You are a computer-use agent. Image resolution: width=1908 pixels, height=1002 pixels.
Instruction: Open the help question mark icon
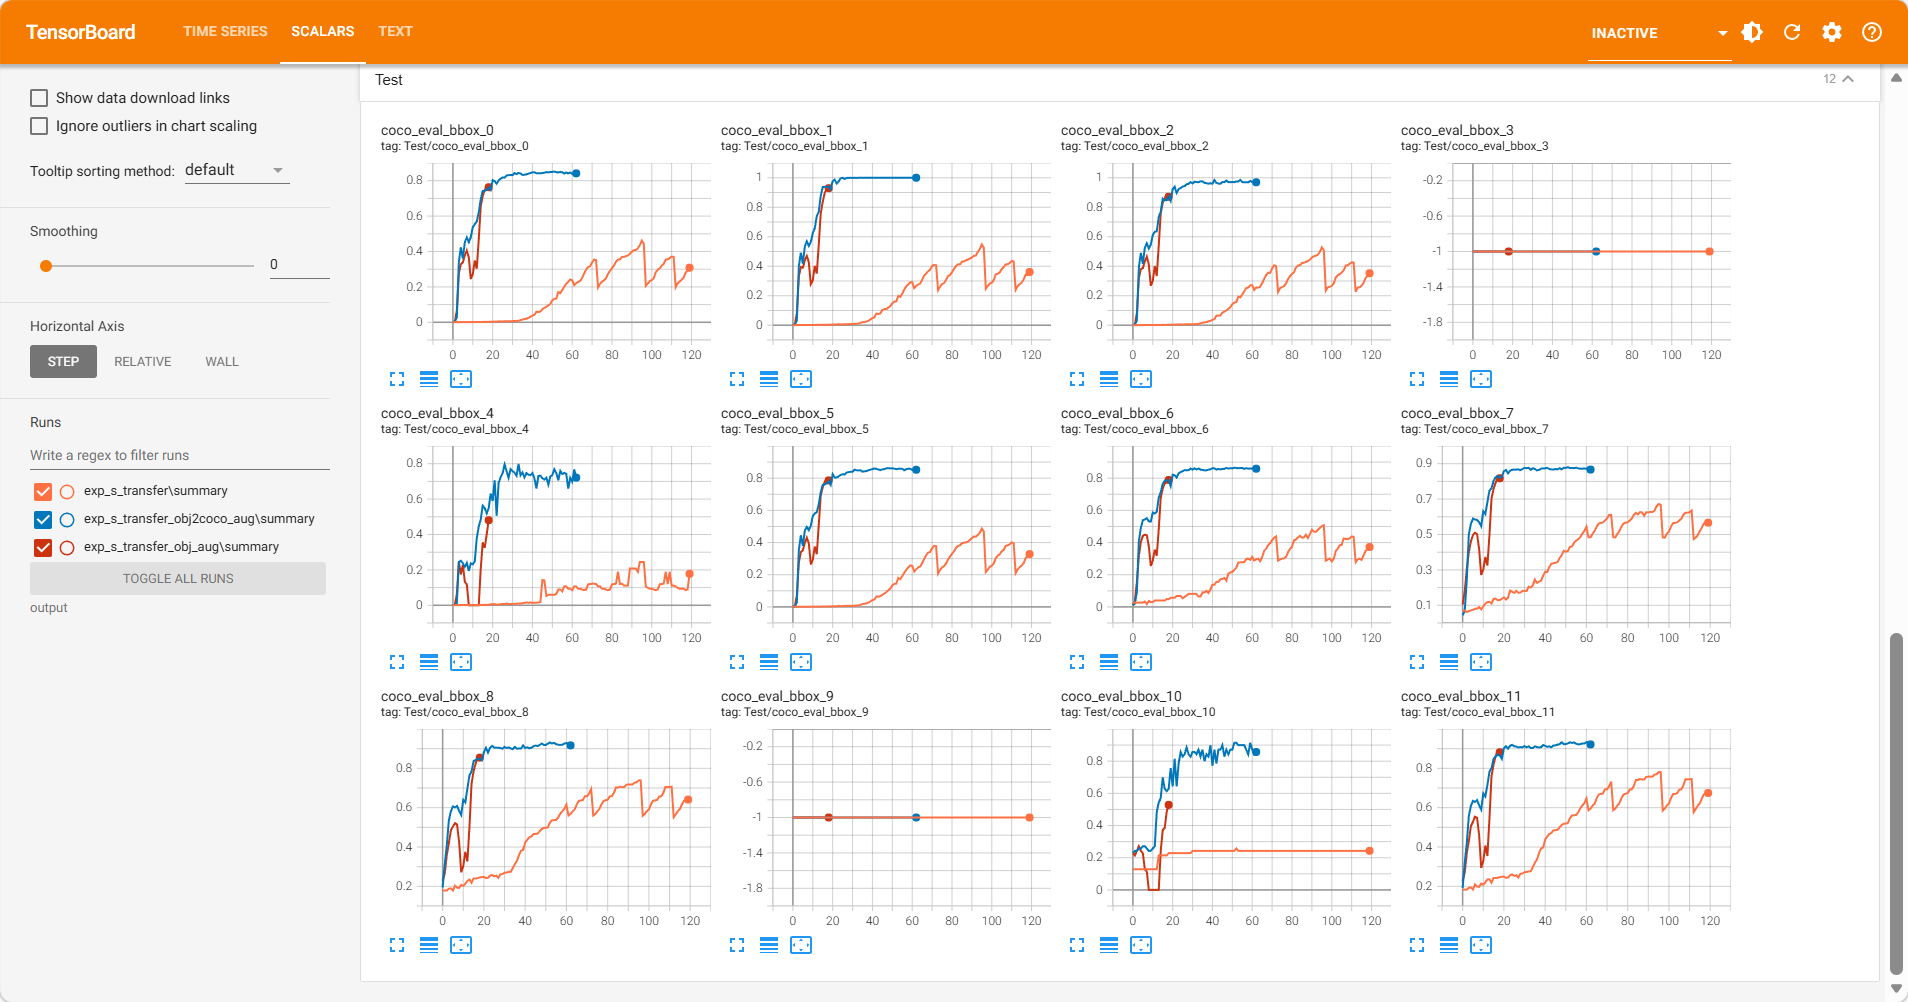click(1872, 32)
